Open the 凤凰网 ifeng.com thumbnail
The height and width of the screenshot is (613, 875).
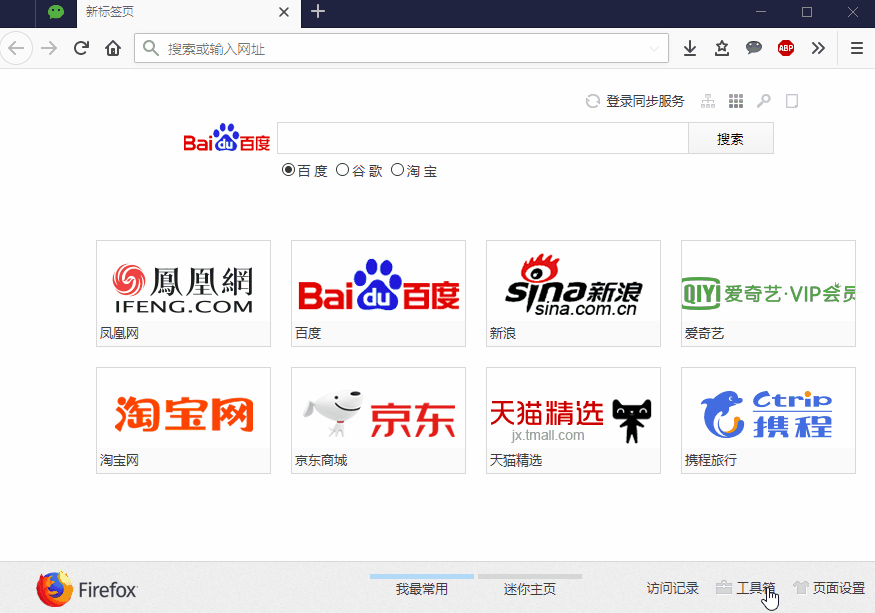[x=183, y=293]
